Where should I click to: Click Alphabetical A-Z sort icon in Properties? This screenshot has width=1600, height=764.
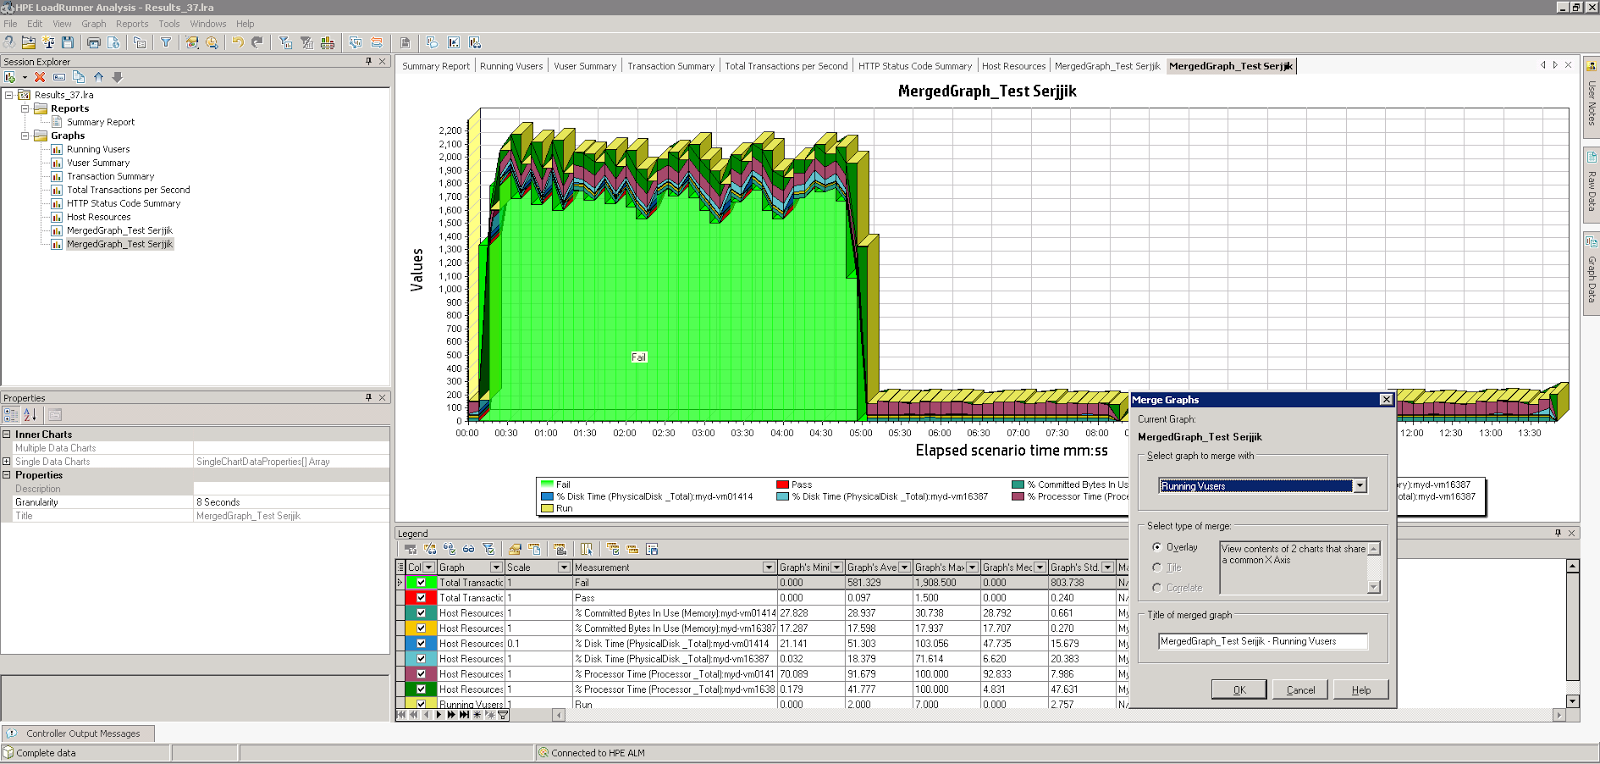pyautogui.click(x=30, y=414)
